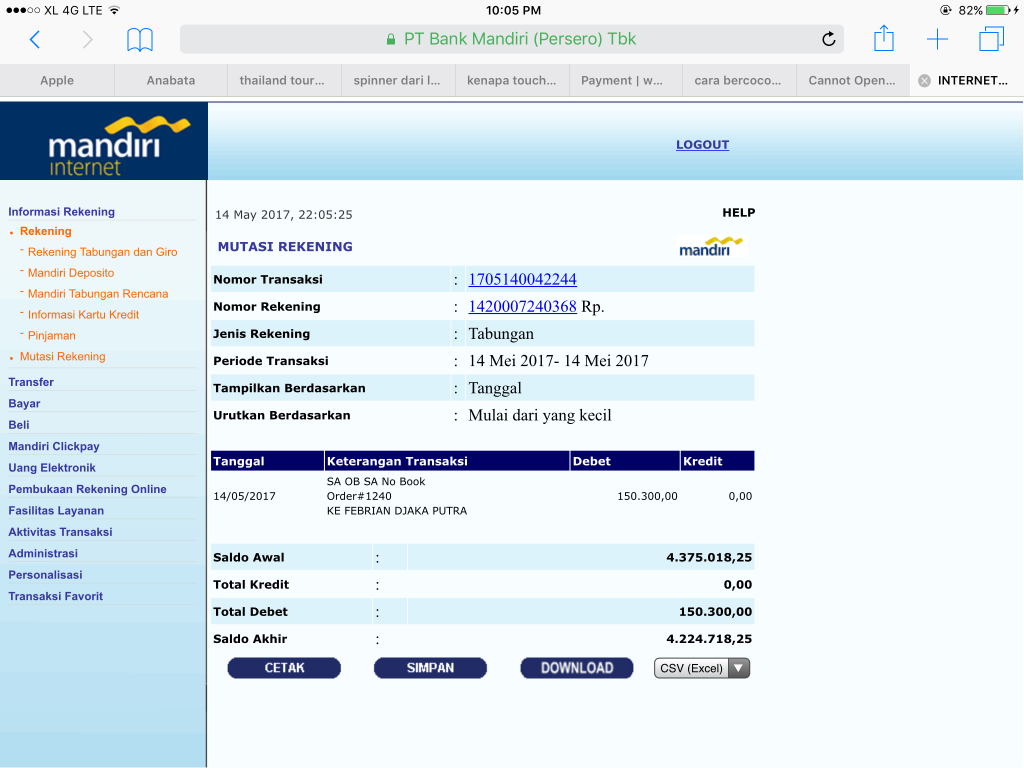Screen dimensions: 1024x768
Task: Switch to the spinner dari tab
Action: click(397, 80)
